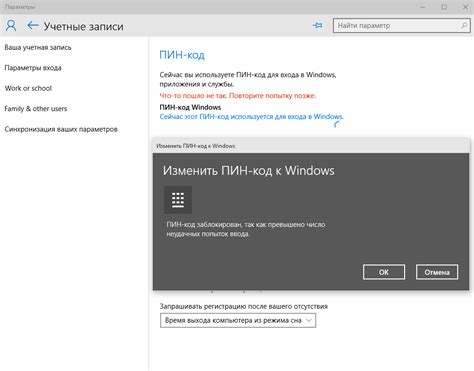
Task: Pin the settings page with pin icon
Action: tap(317, 25)
